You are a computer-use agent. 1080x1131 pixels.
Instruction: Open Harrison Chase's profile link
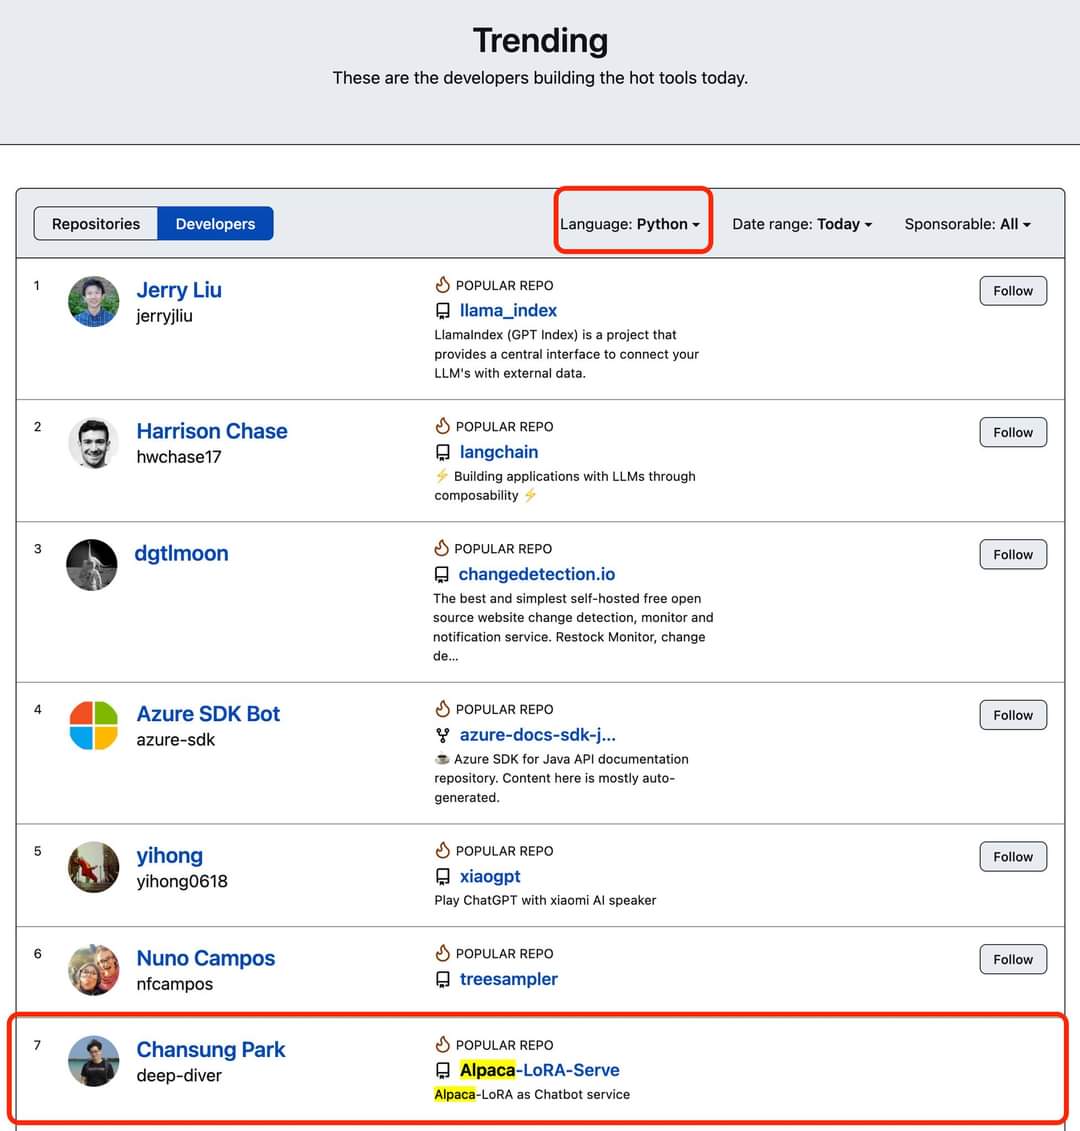click(x=212, y=431)
